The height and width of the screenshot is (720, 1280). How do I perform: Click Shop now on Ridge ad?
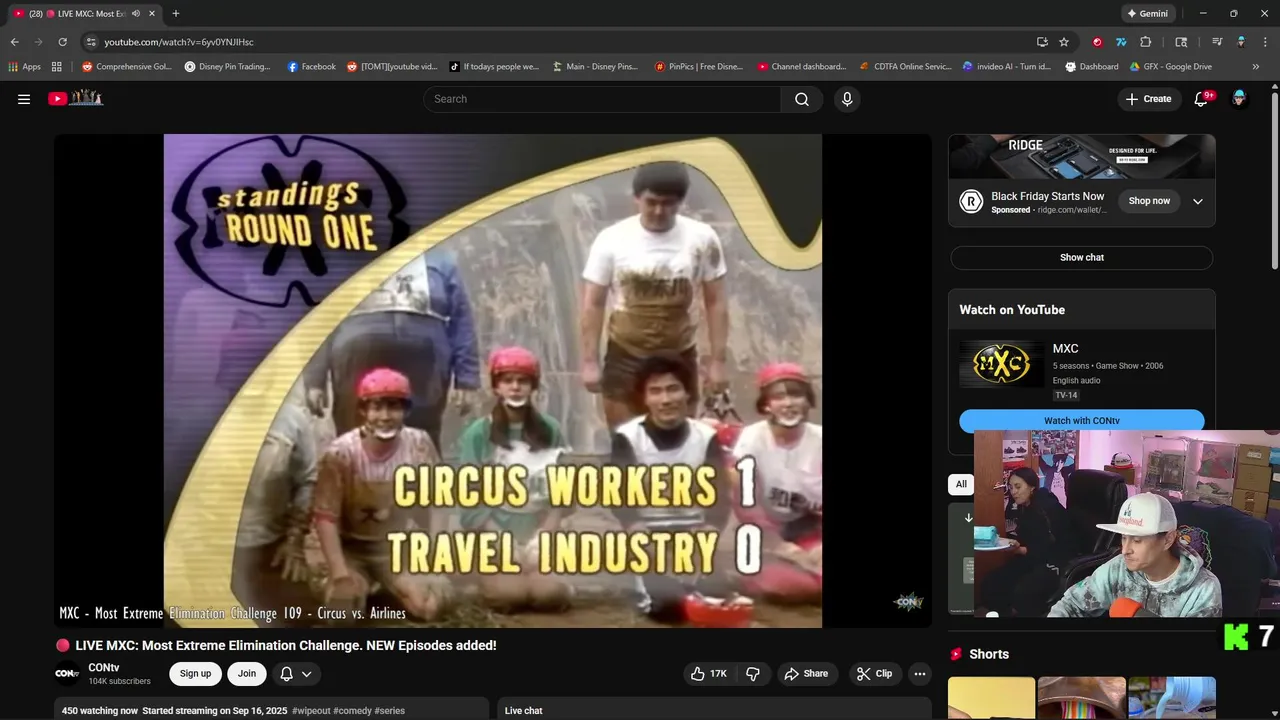[1149, 201]
